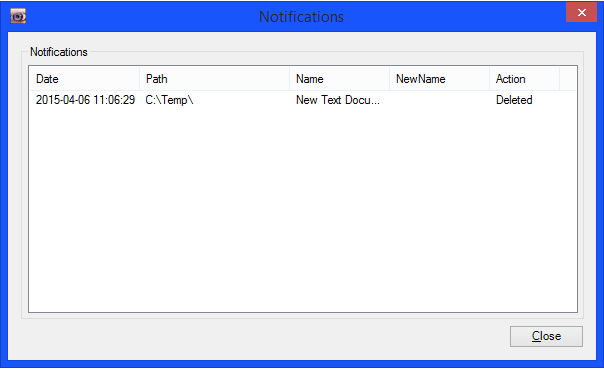Click the Close button

tap(546, 336)
